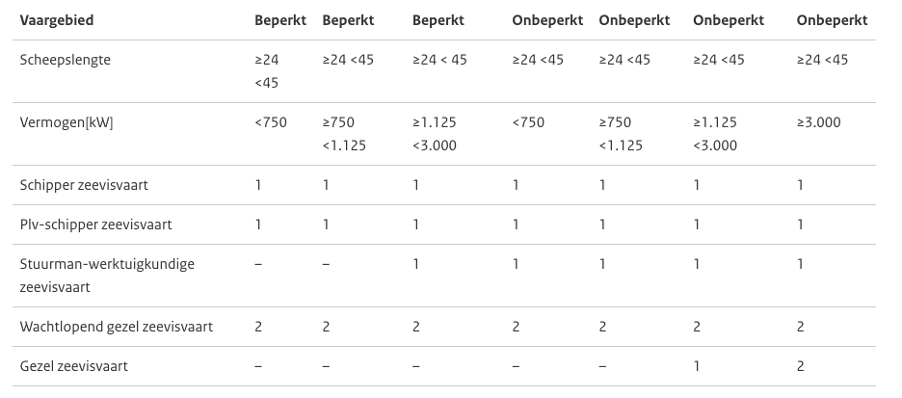Image resolution: width=902 pixels, height=398 pixels.
Task: Select the Stuurman-werktuigkundige zeevisvaart label
Action: (x=107, y=275)
